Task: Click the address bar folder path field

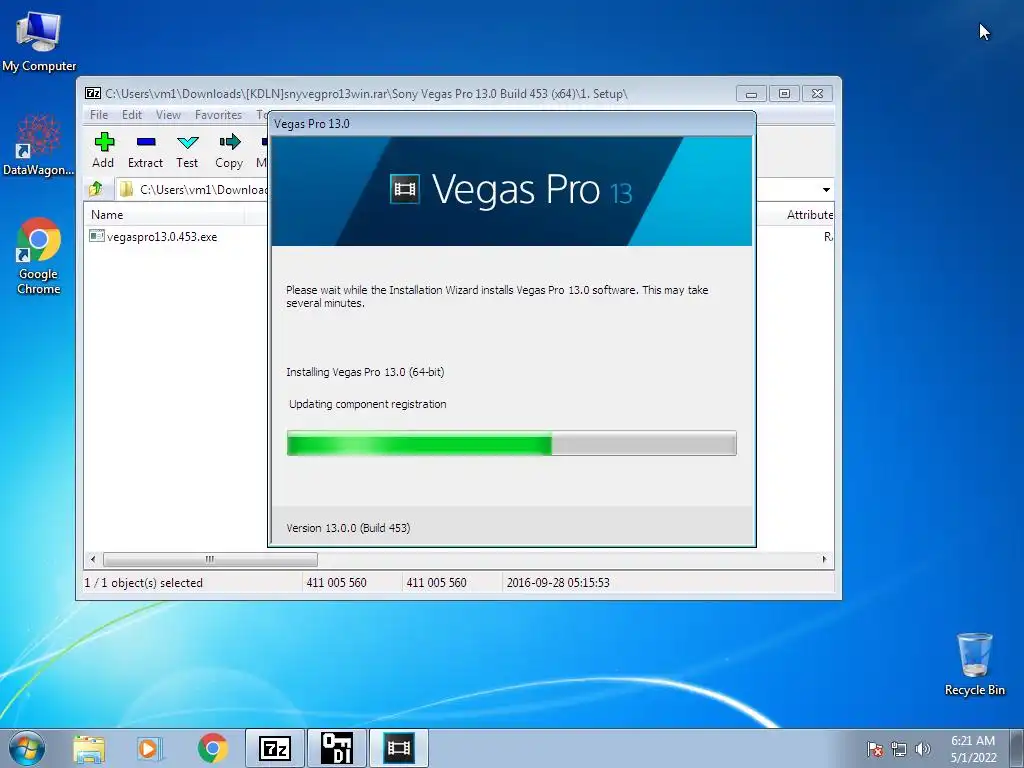Action: tap(475, 189)
